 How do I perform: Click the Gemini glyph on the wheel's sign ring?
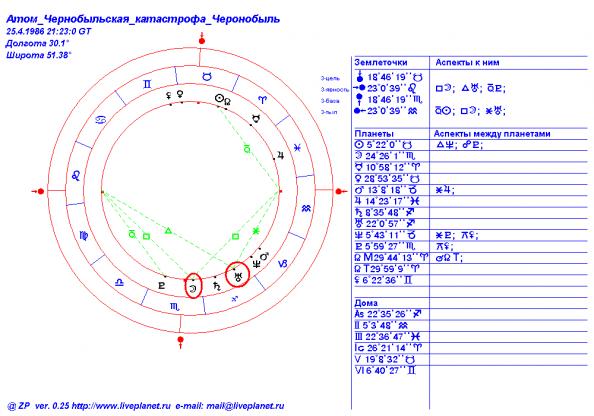tap(147, 84)
